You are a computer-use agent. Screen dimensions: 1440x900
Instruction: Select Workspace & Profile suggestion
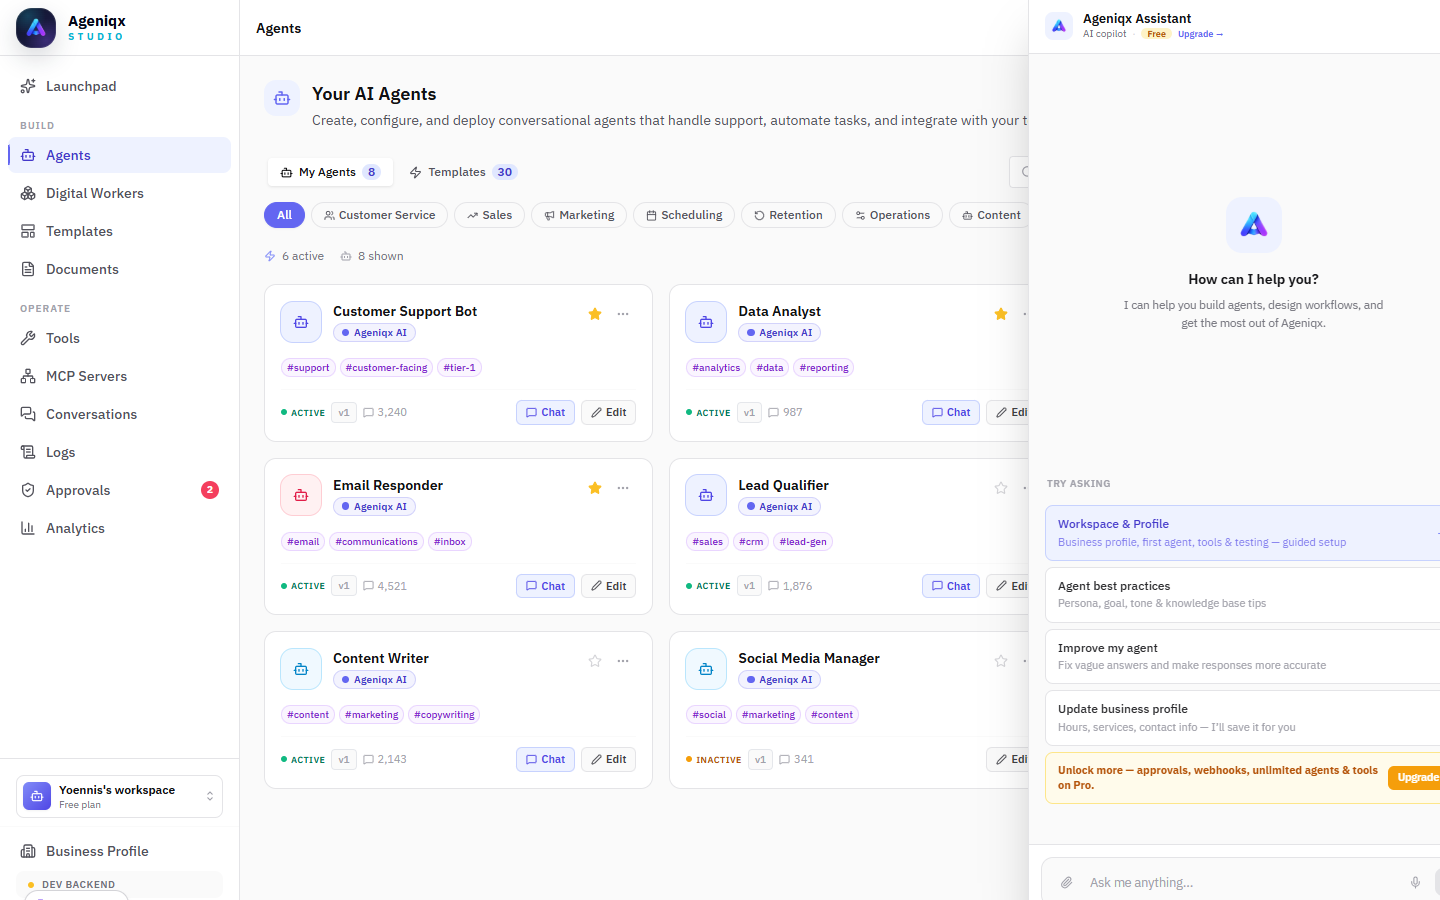tap(1242, 533)
